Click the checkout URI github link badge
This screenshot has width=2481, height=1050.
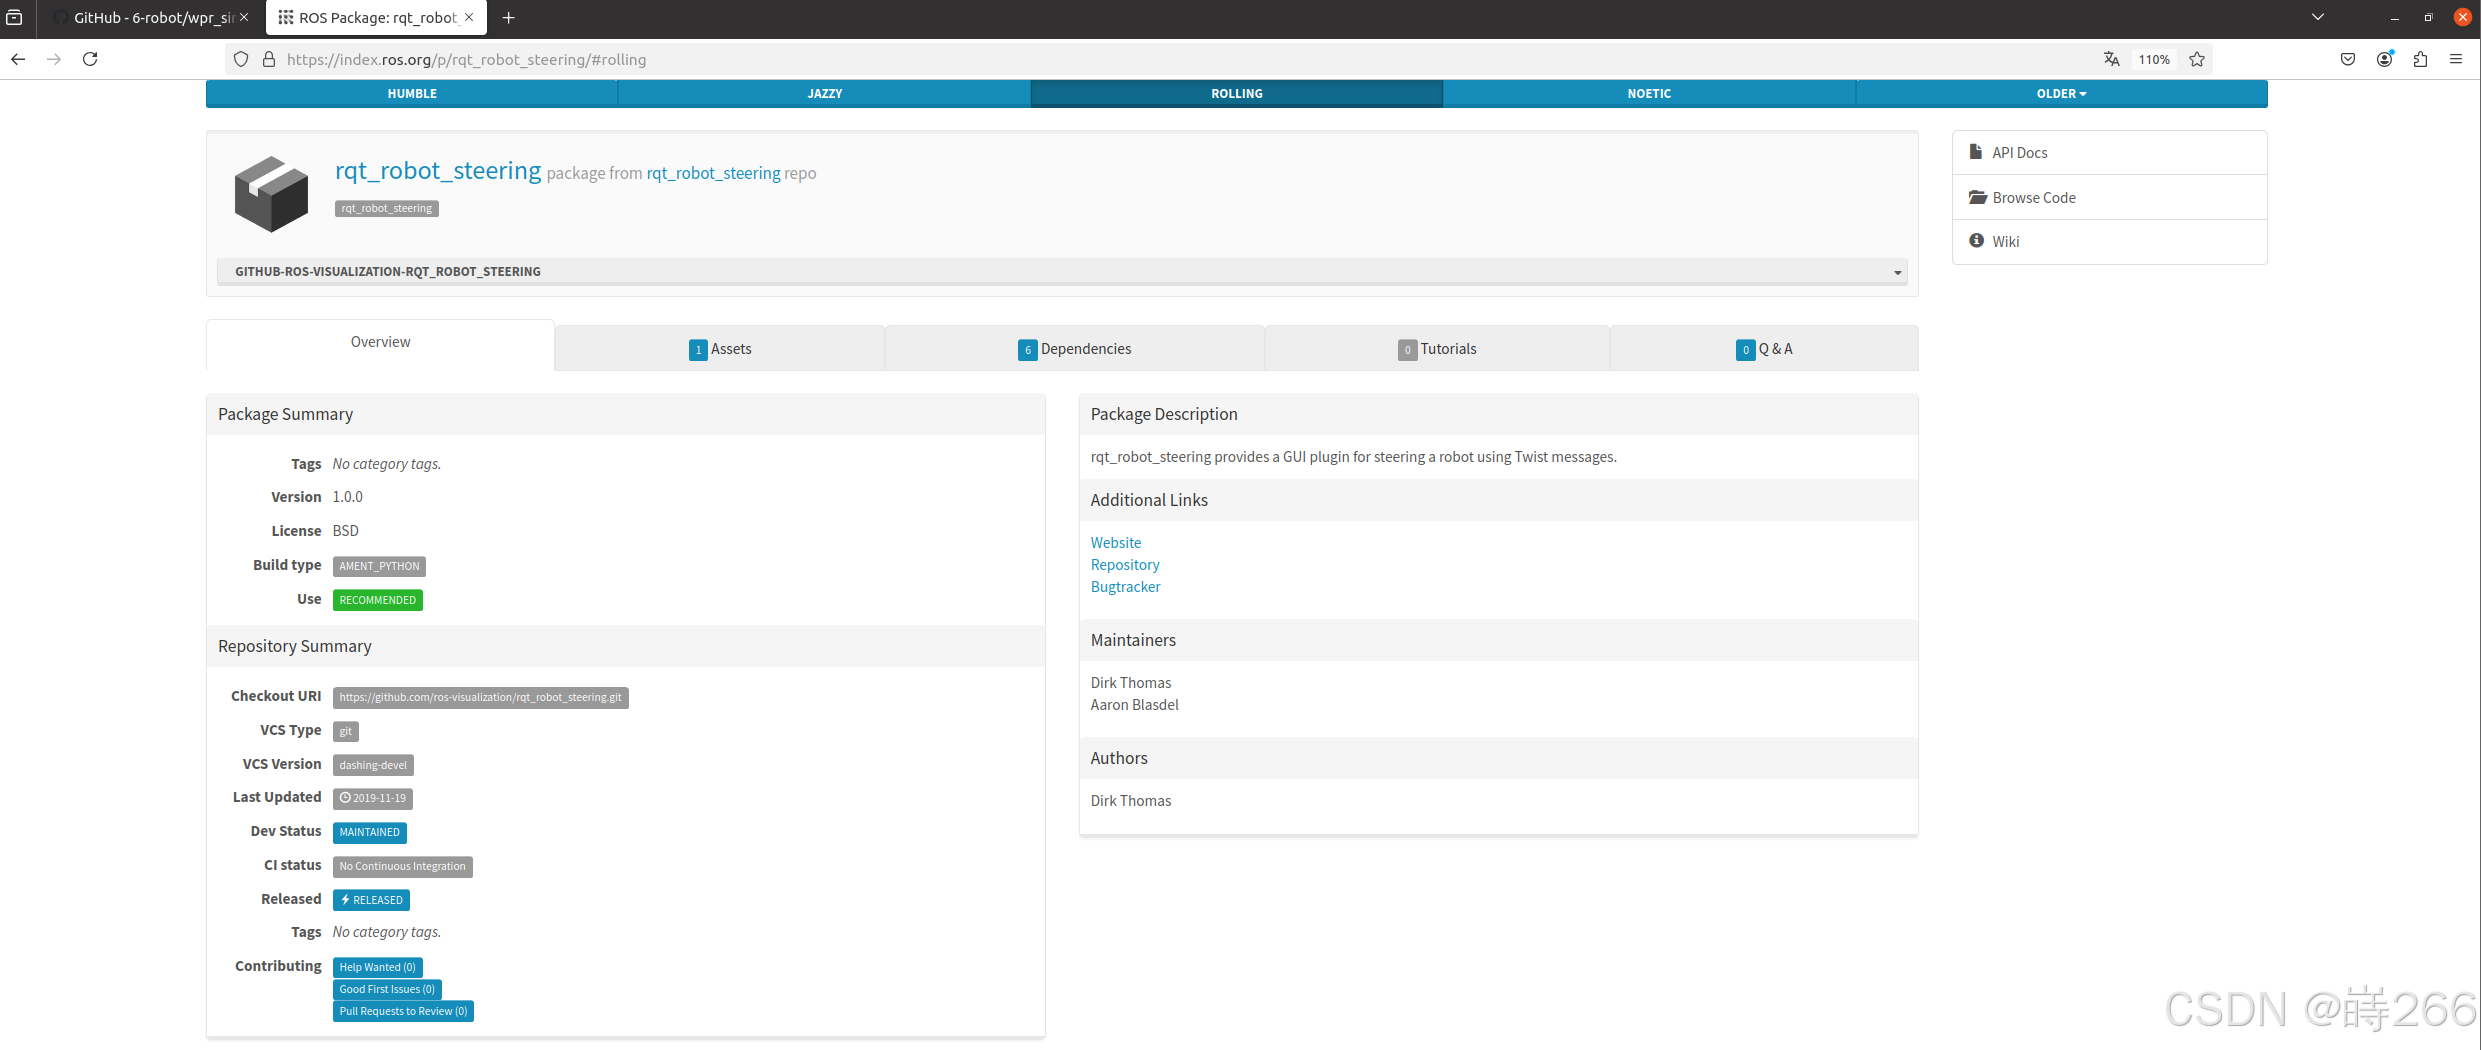(480, 697)
